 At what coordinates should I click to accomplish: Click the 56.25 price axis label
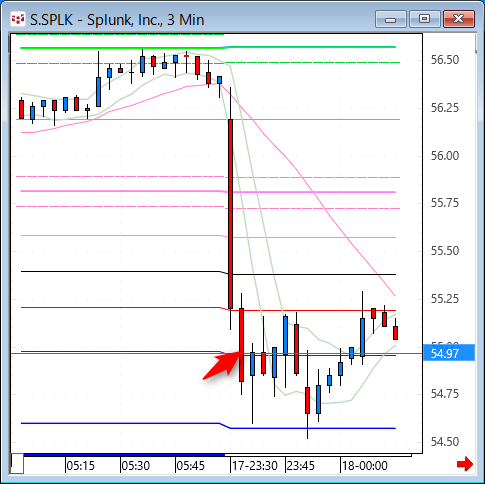445,108
